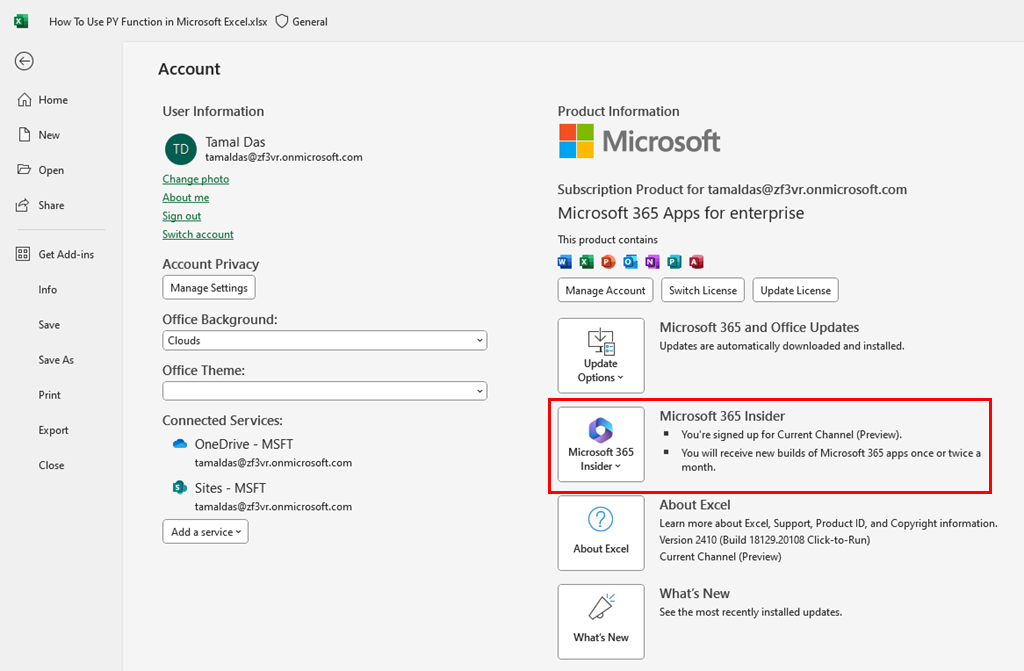Click the Word app icon under This product contains

pos(565,262)
